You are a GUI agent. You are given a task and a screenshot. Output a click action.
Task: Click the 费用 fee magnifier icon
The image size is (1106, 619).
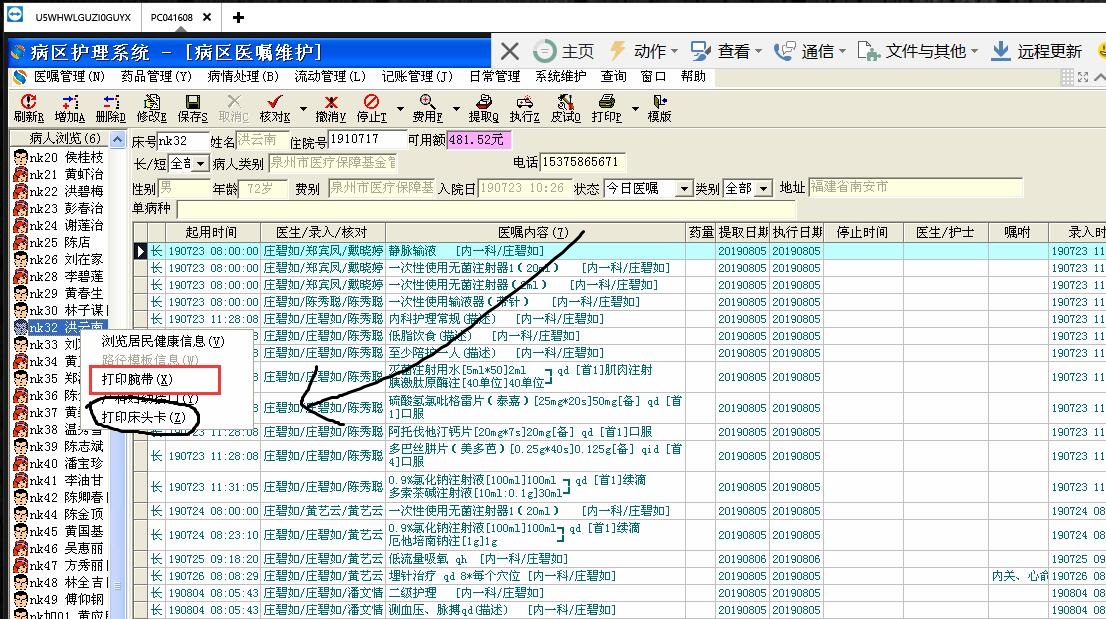[427, 108]
